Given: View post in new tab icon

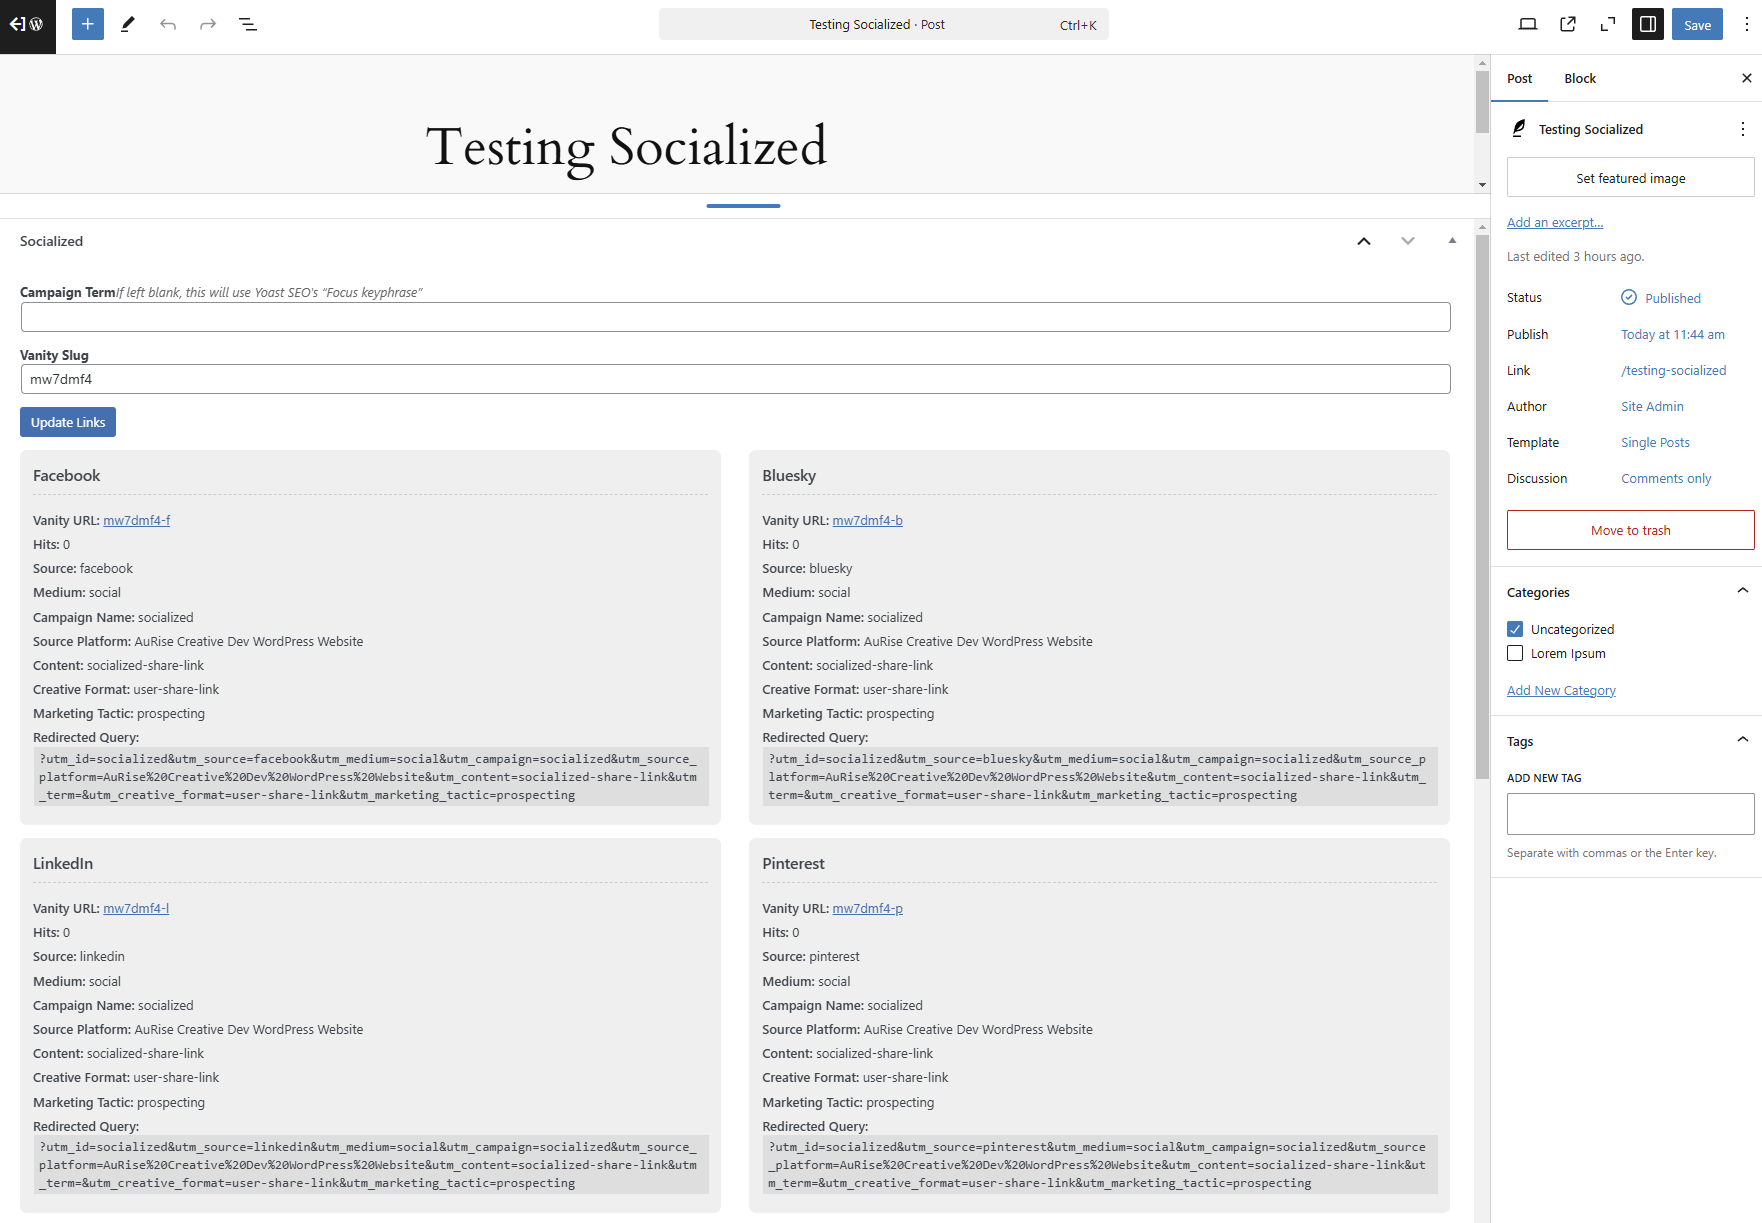Looking at the screenshot, I should pyautogui.click(x=1568, y=24).
